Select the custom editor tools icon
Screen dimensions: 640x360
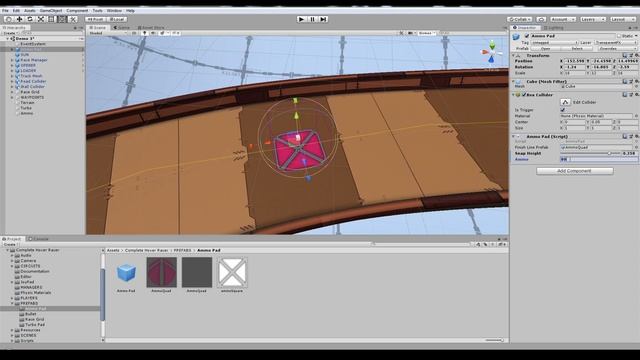click(x=73, y=19)
